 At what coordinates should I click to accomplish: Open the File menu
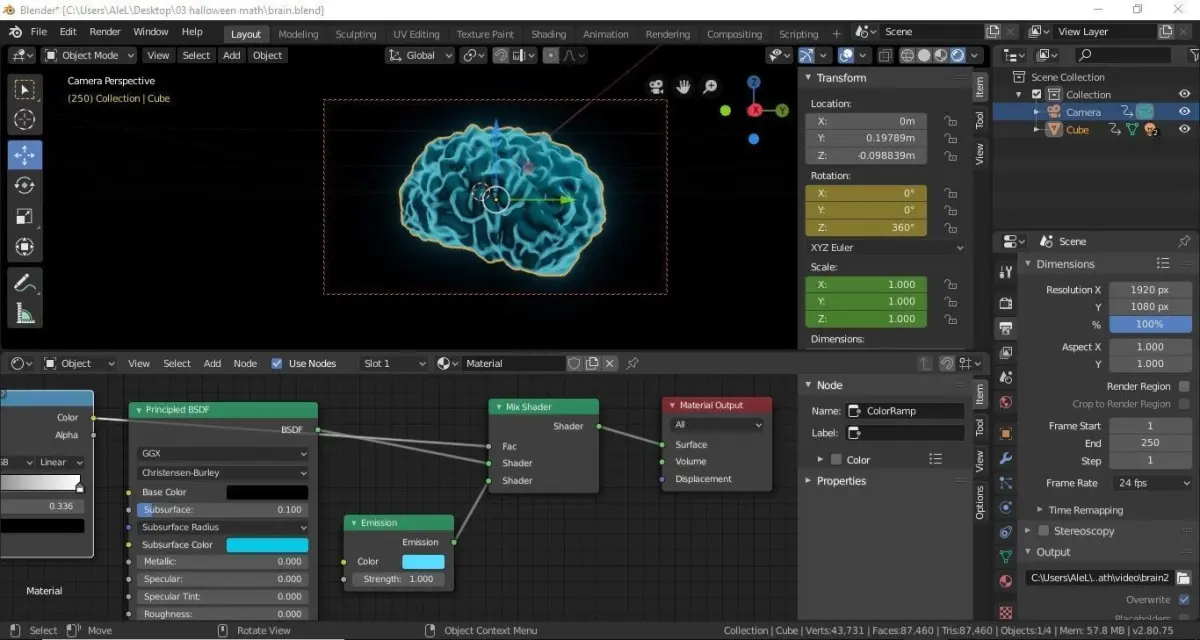tap(38, 32)
